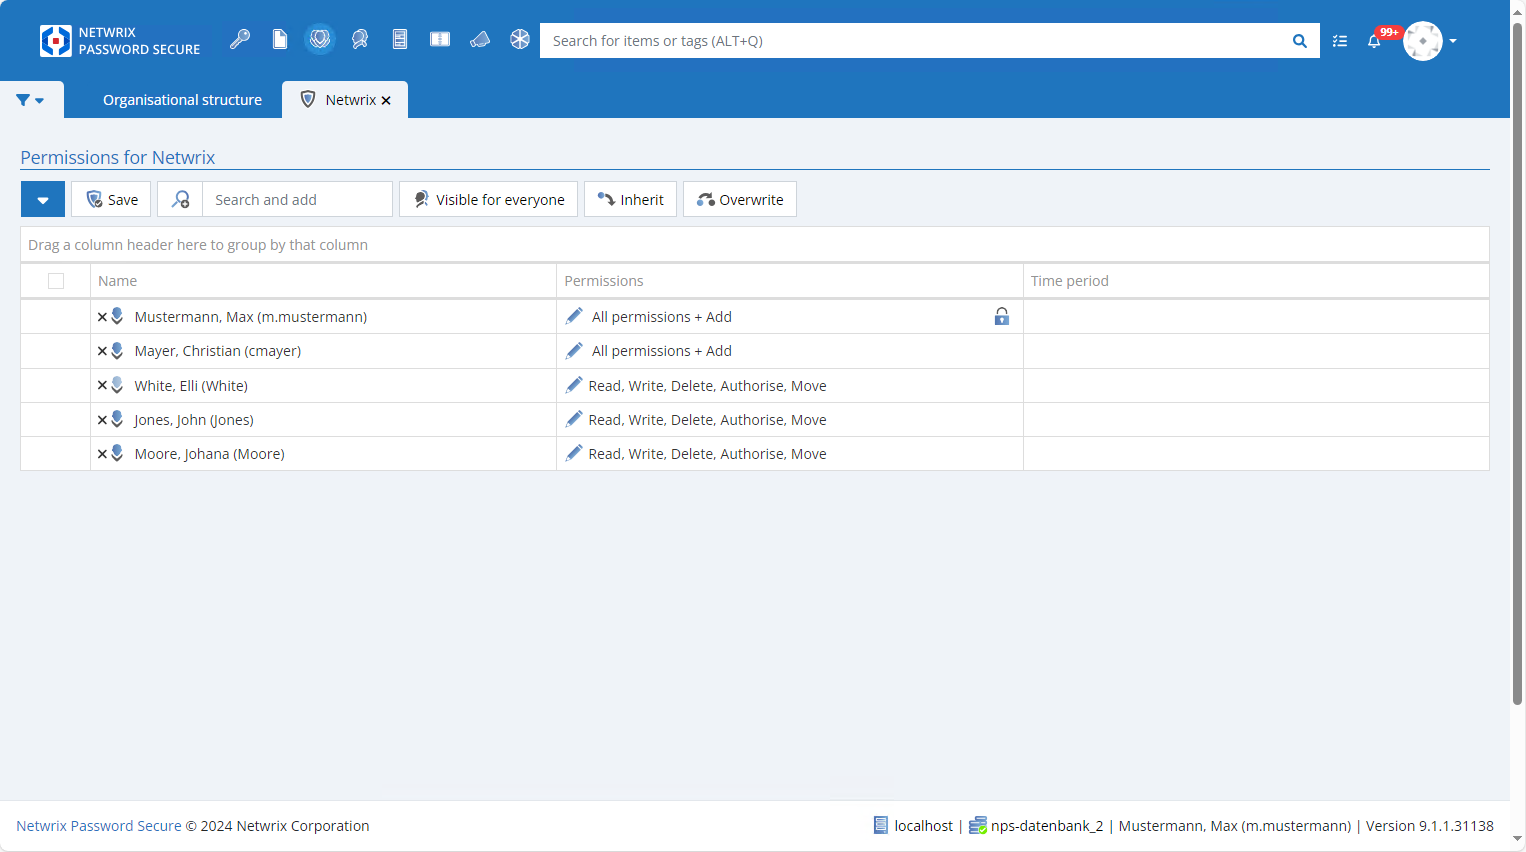
Task: Edit permissions pencil for White, Elli
Action: pyautogui.click(x=574, y=385)
